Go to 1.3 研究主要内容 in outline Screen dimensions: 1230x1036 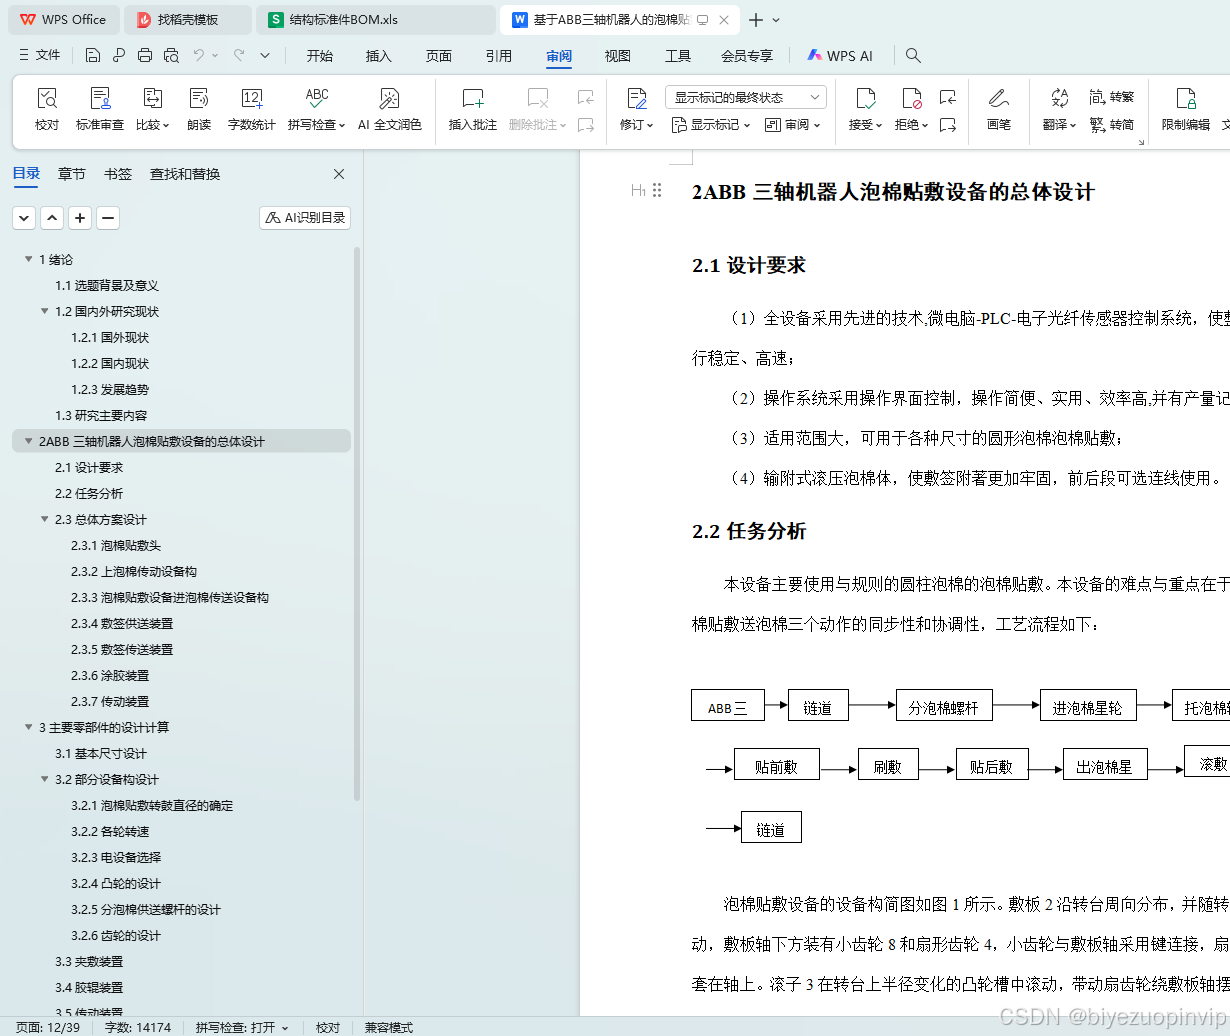click(x=101, y=416)
